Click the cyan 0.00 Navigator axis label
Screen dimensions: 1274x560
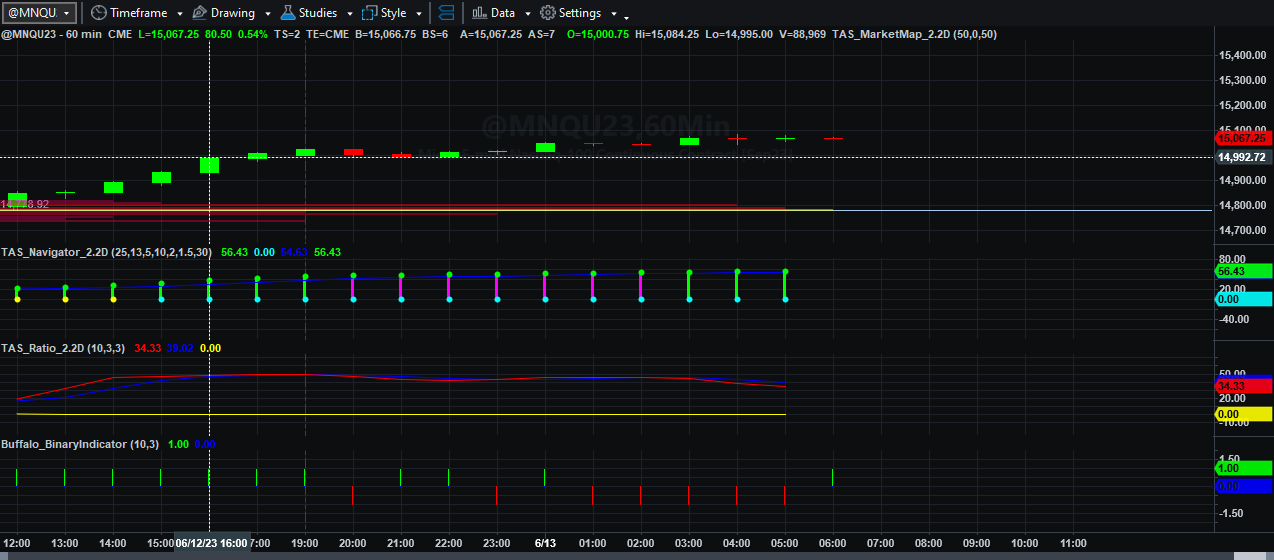pos(1241,299)
